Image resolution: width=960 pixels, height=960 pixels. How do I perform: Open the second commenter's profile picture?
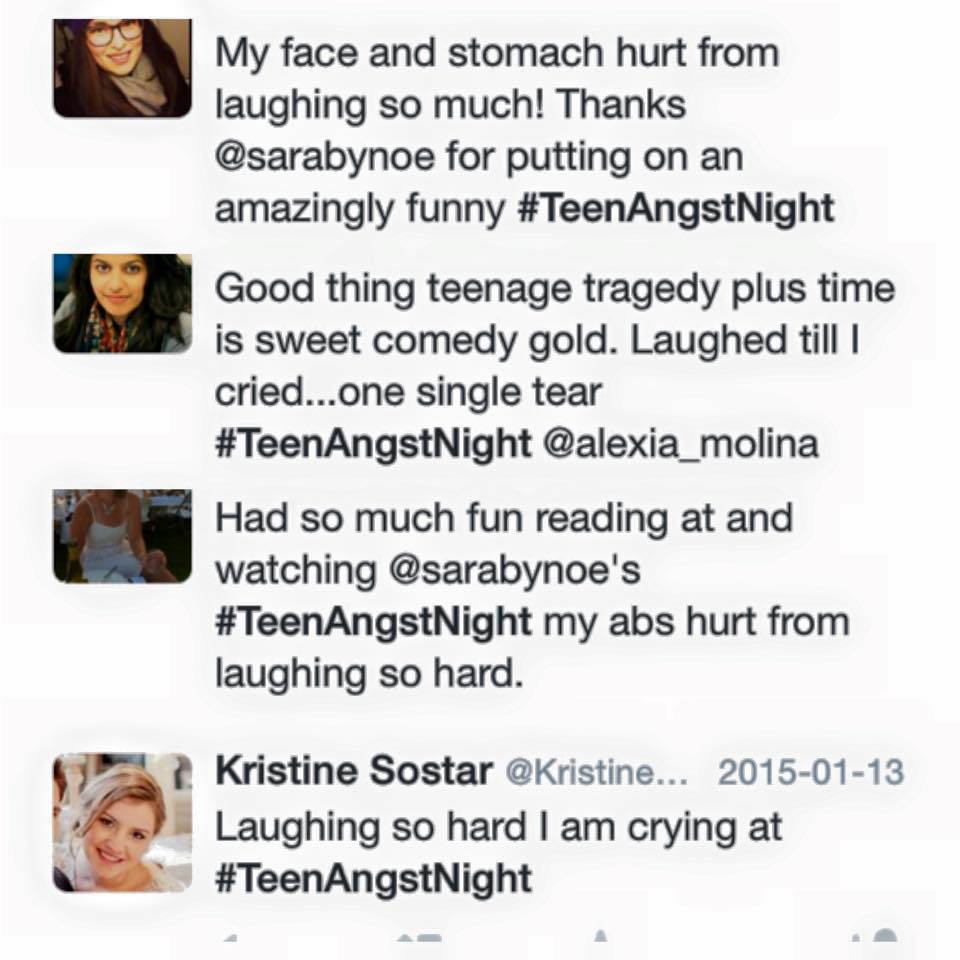point(122,303)
